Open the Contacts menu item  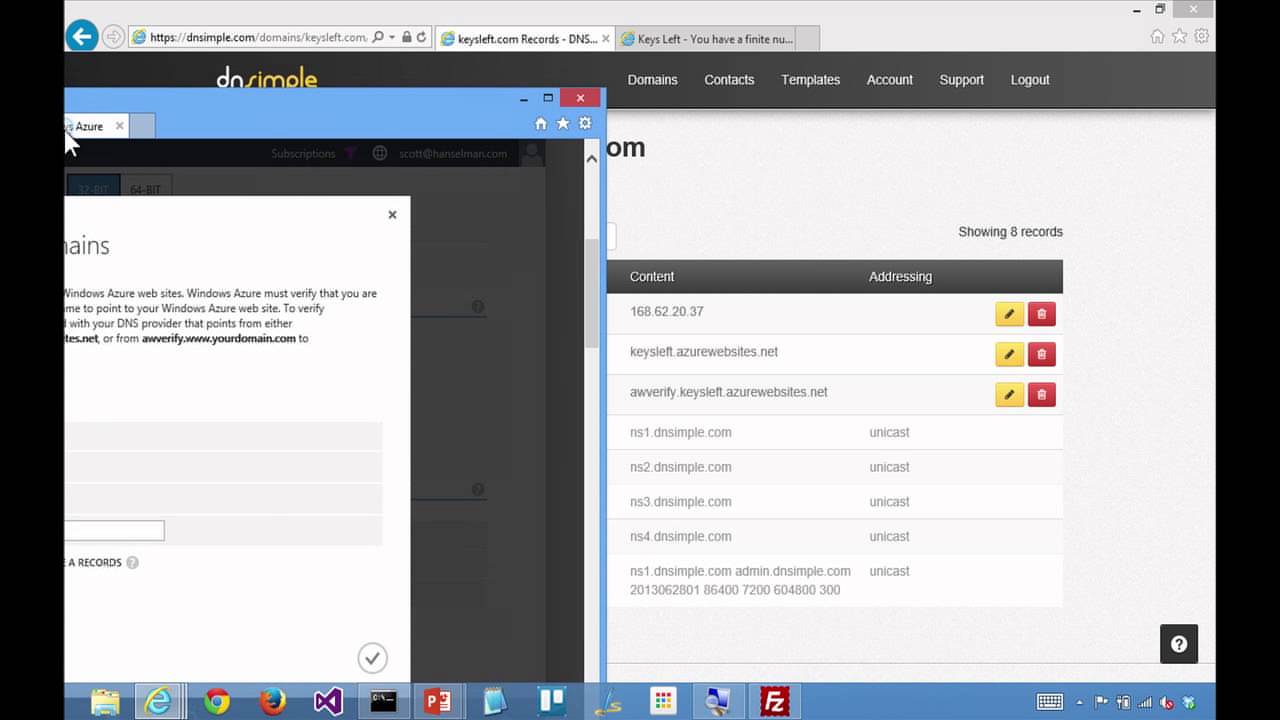coord(729,80)
